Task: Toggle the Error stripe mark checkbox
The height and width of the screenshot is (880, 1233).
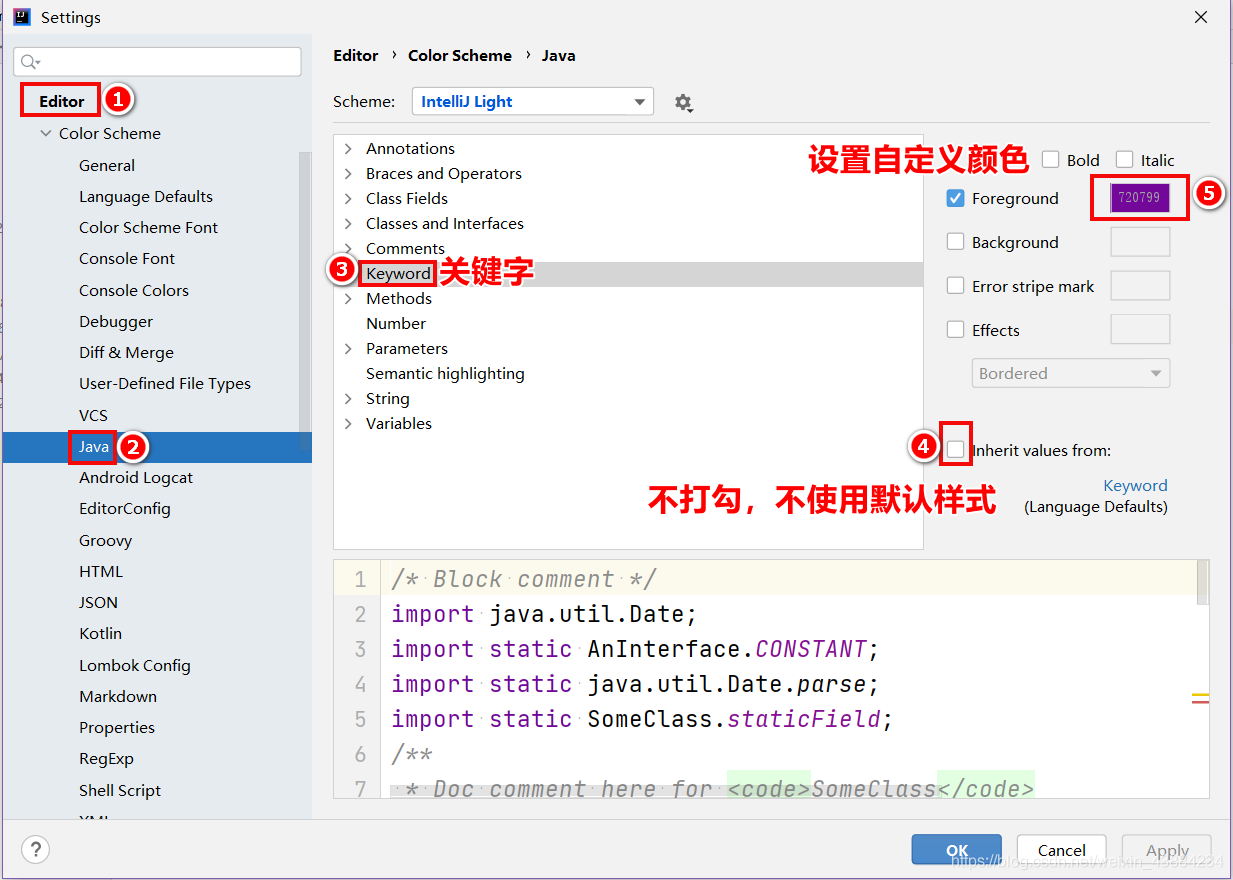Action: [x=956, y=286]
